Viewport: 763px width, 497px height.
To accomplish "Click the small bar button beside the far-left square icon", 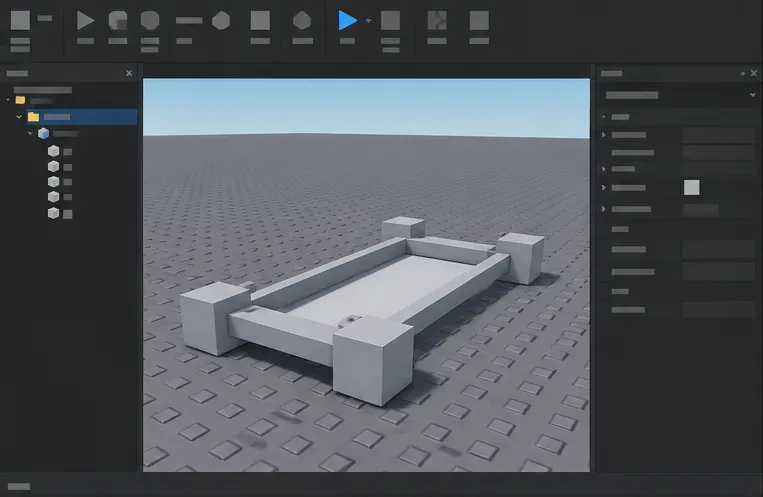I will [x=45, y=18].
